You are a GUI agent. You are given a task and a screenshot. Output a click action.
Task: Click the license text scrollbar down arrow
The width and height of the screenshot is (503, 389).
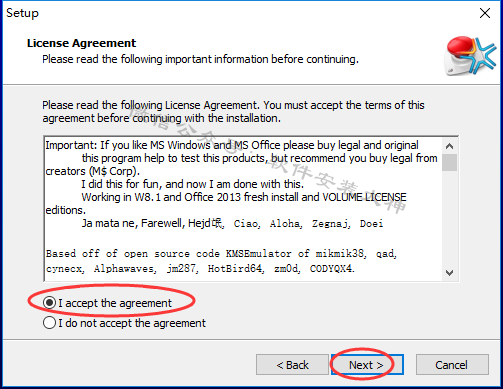(x=449, y=273)
